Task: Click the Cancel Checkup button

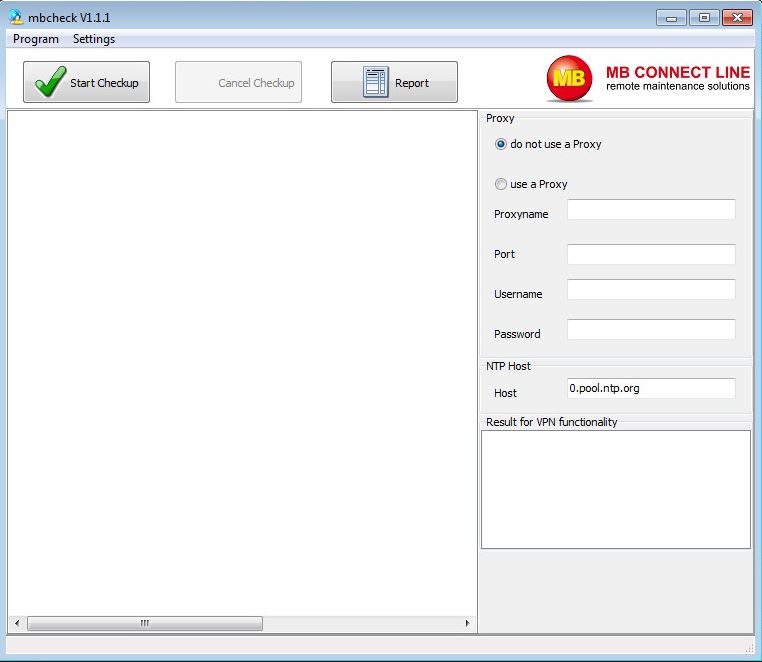Action: click(238, 82)
